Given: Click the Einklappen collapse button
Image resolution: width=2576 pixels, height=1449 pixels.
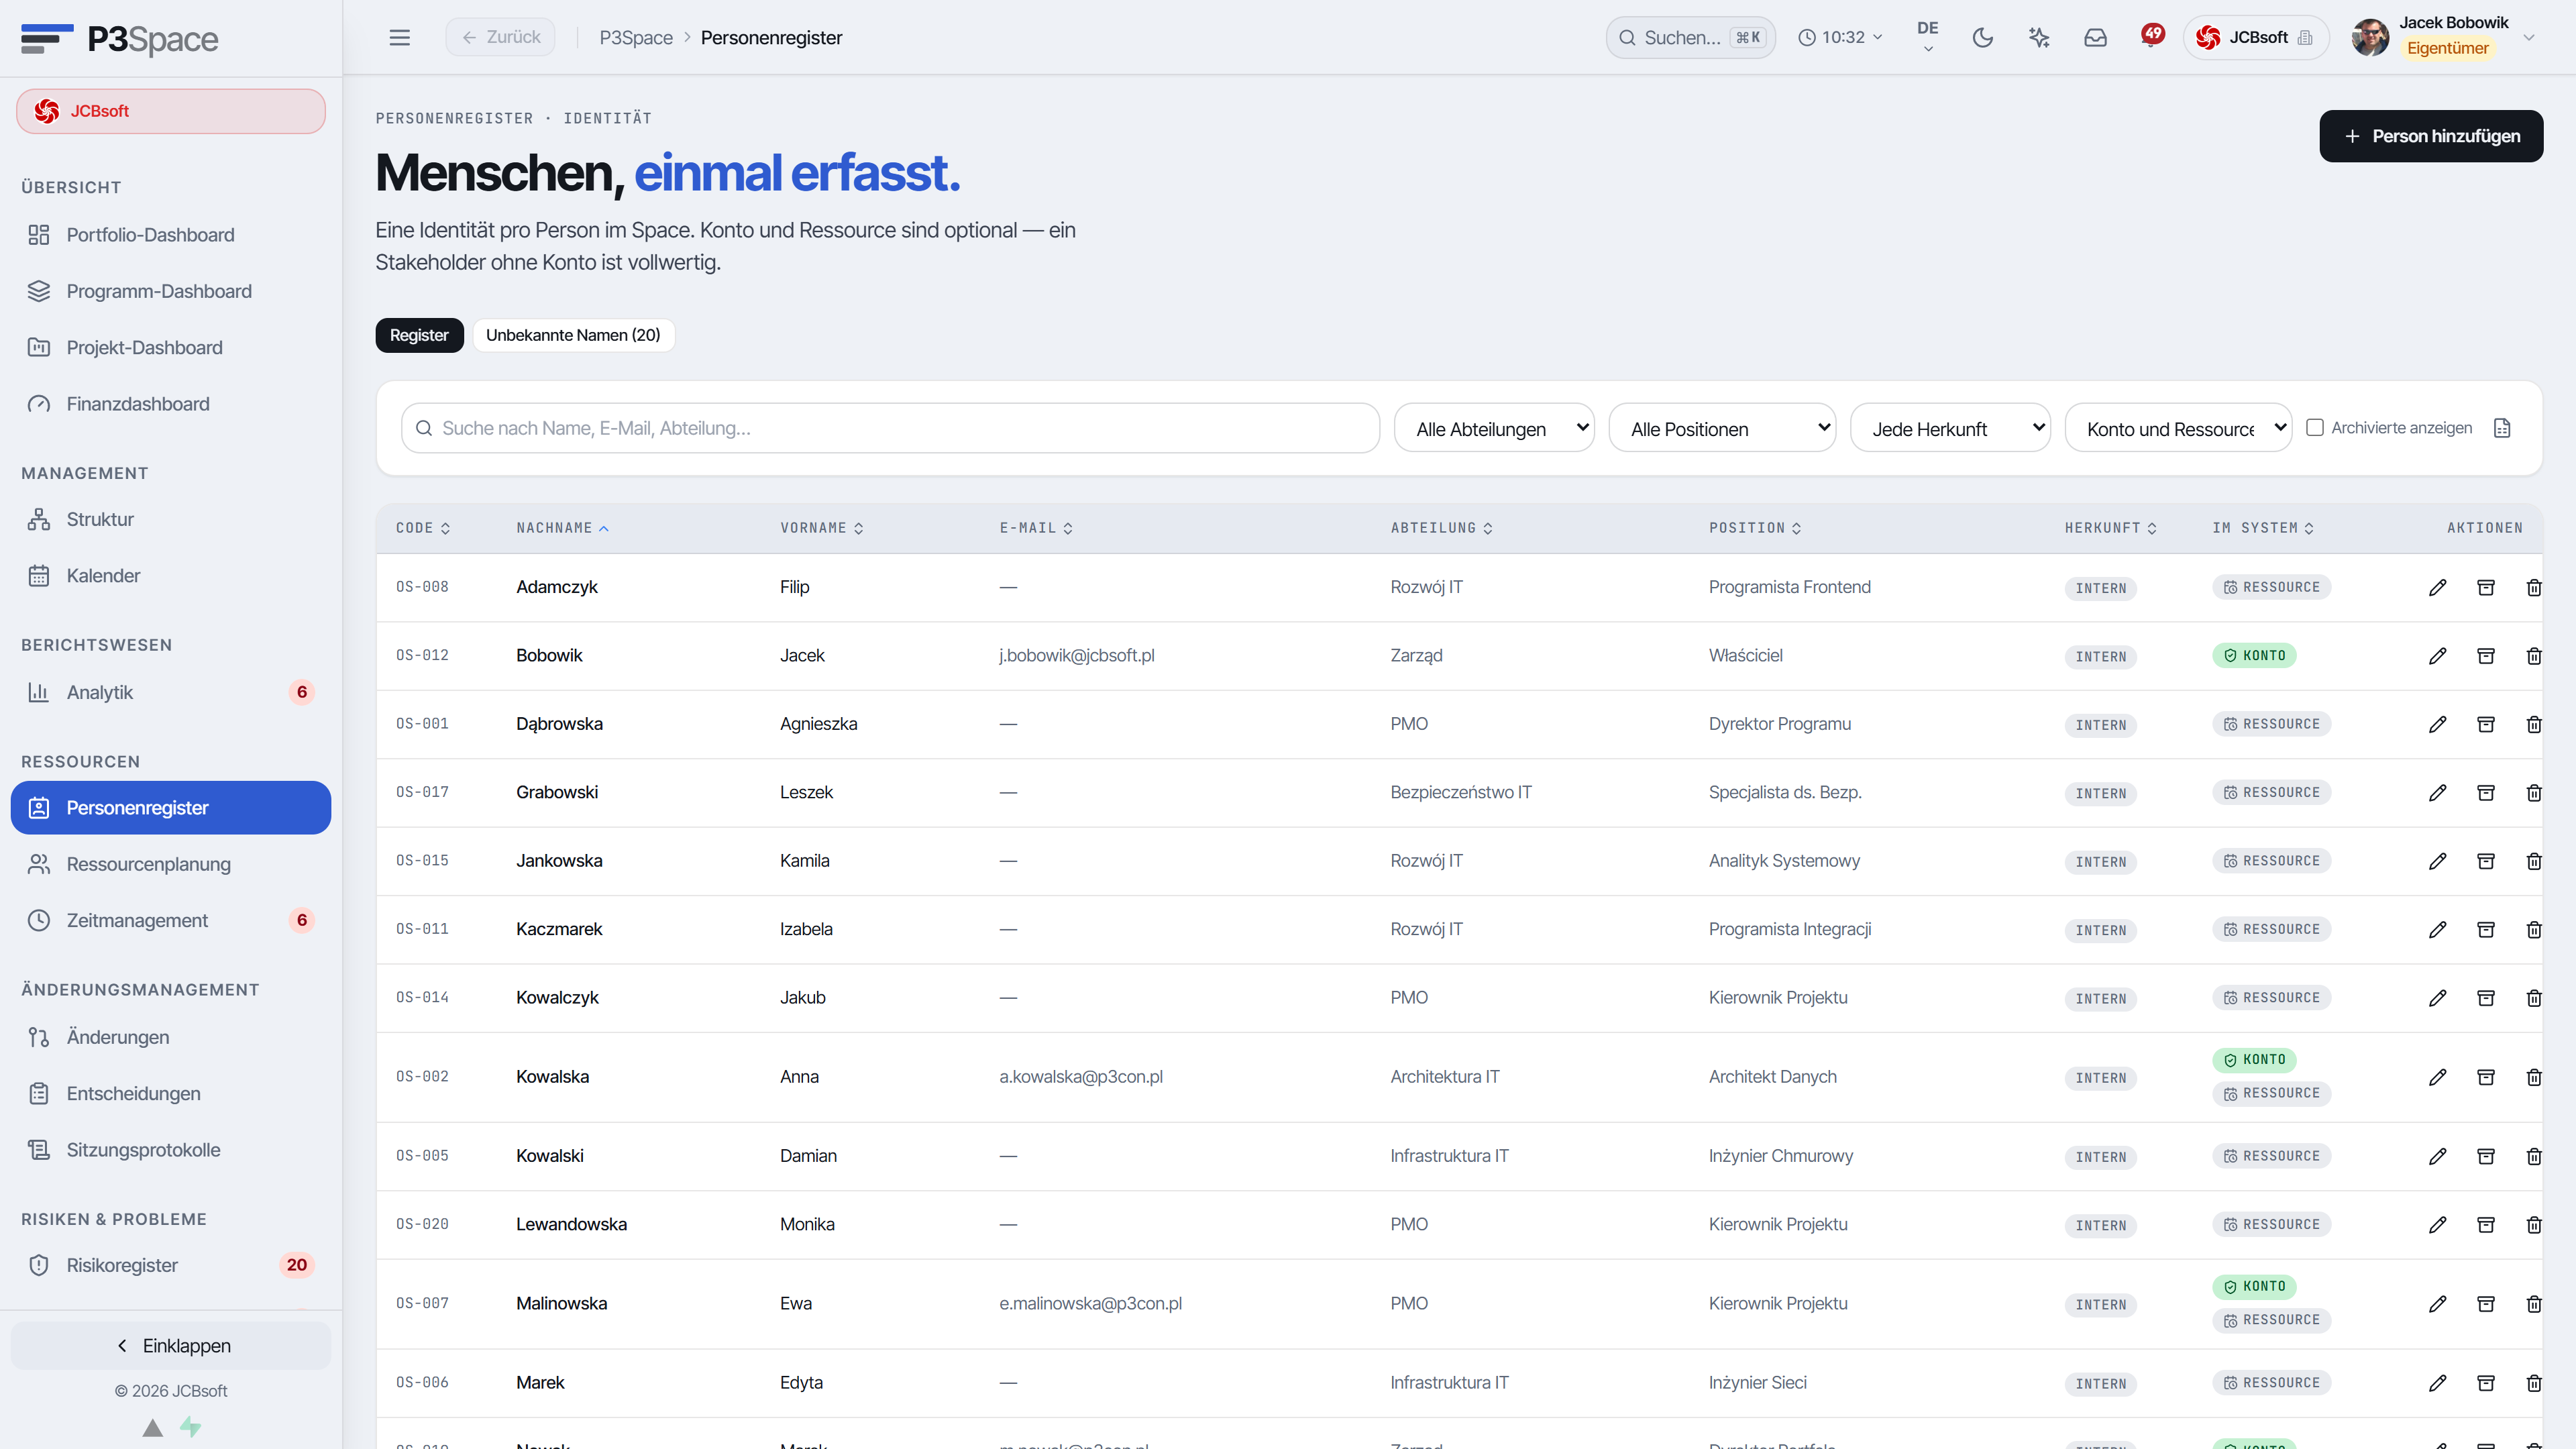Looking at the screenshot, I should pos(171,1346).
